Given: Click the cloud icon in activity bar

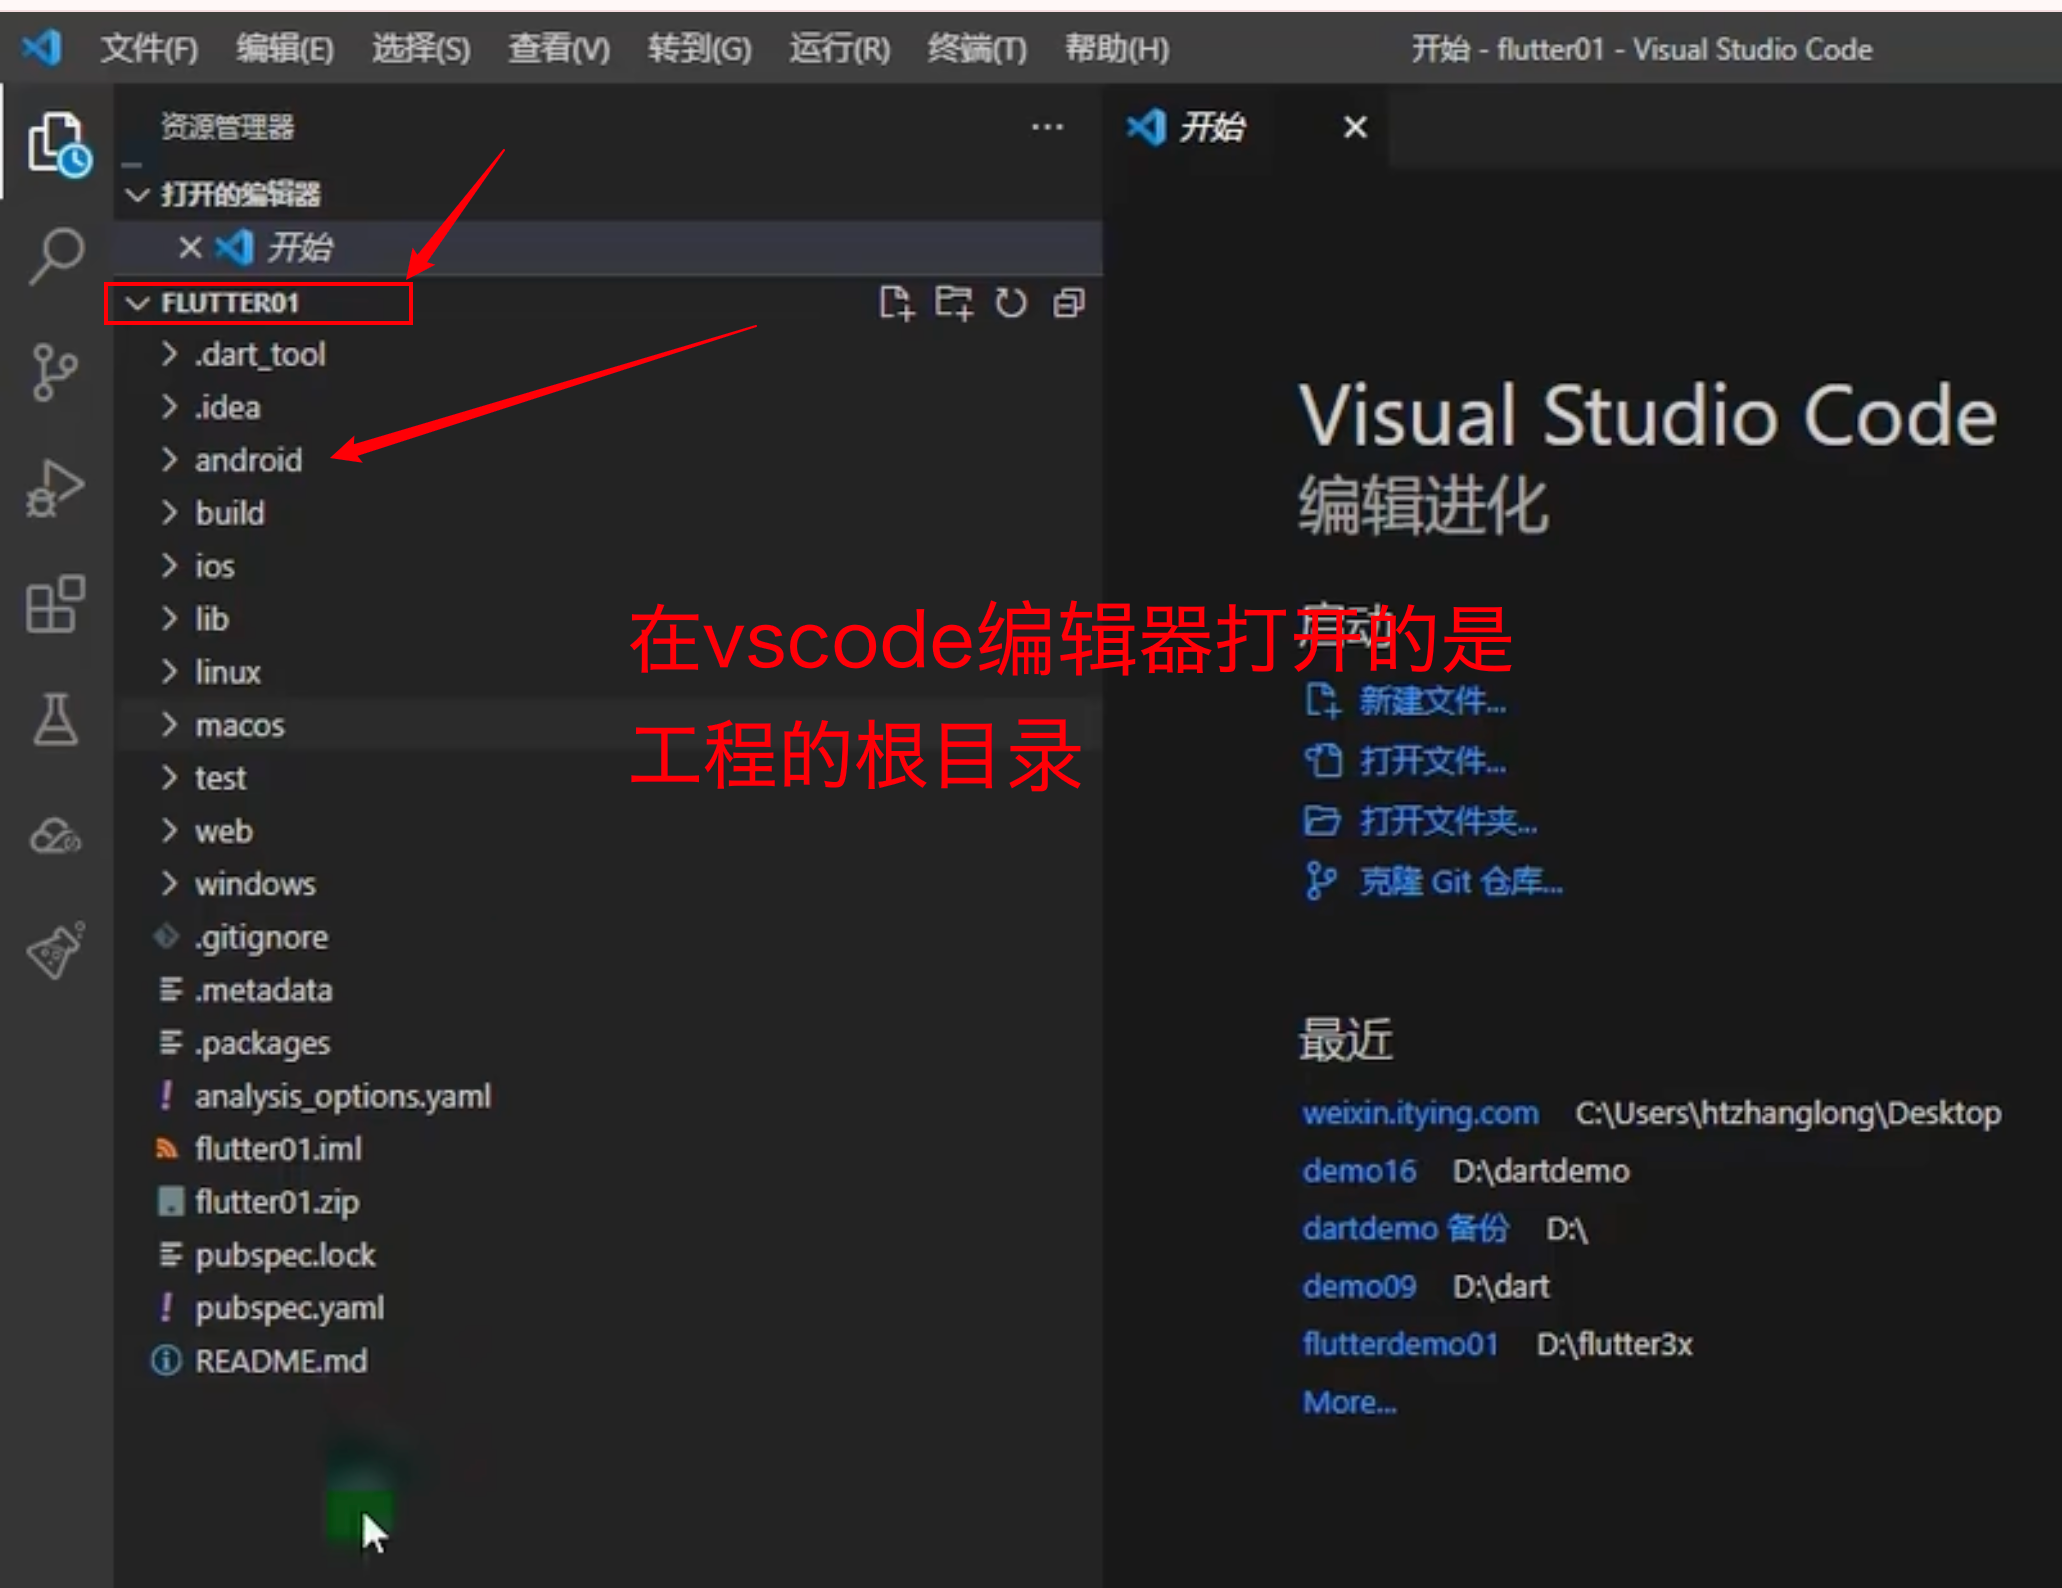Looking at the screenshot, I should (x=55, y=836).
